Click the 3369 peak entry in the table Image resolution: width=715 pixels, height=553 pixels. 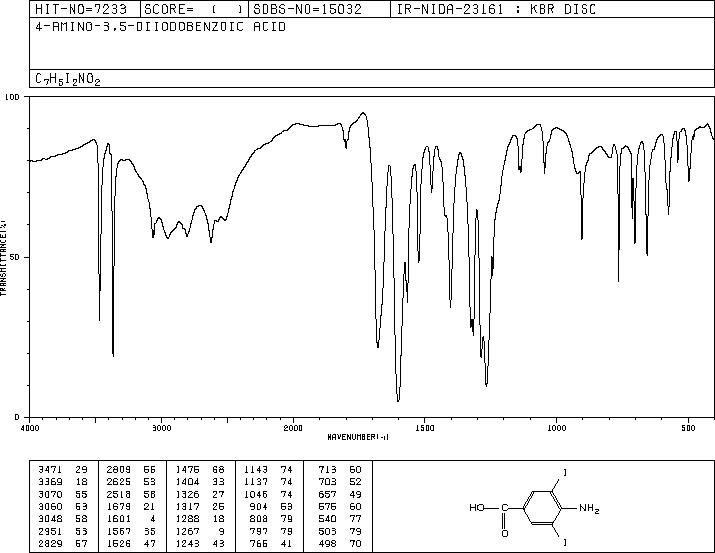pos(63,481)
